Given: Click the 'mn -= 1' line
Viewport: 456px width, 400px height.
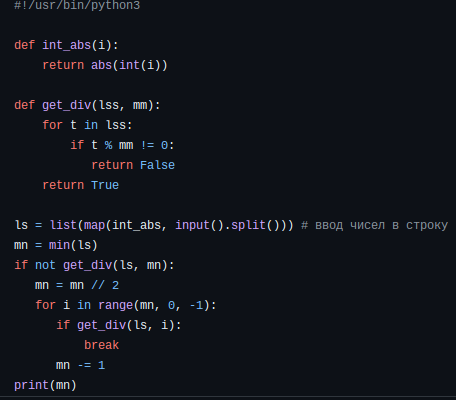Looking at the screenshot, I should pyautogui.click(x=81, y=365).
